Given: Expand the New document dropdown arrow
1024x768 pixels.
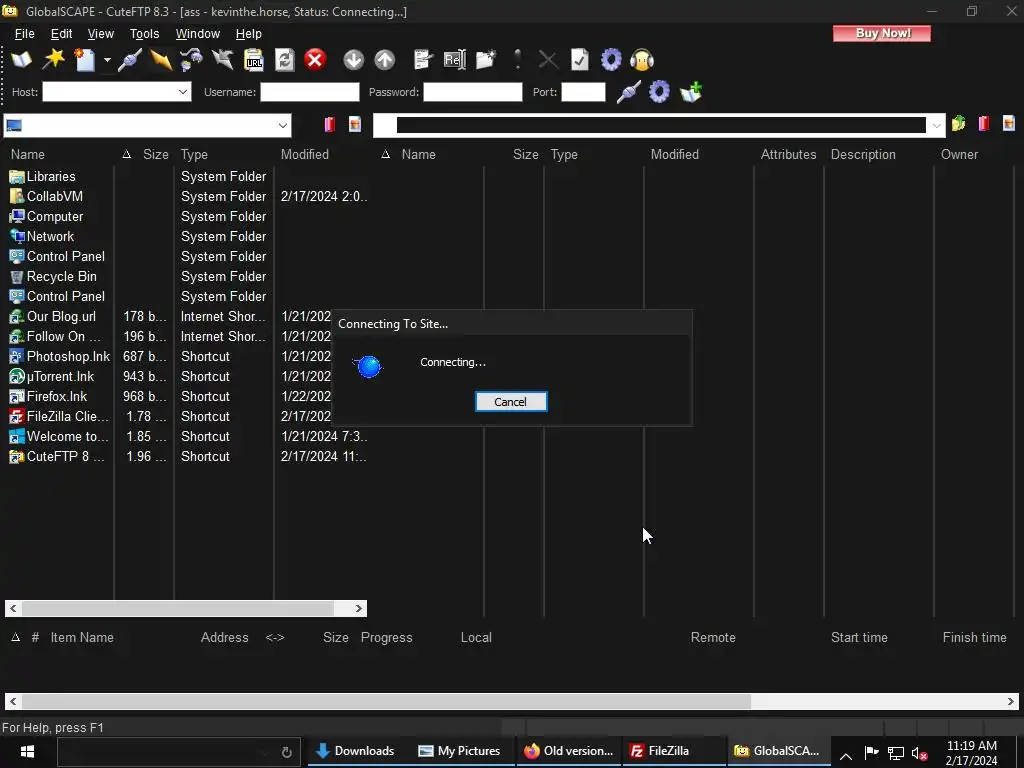Looking at the screenshot, I should pos(107,60).
